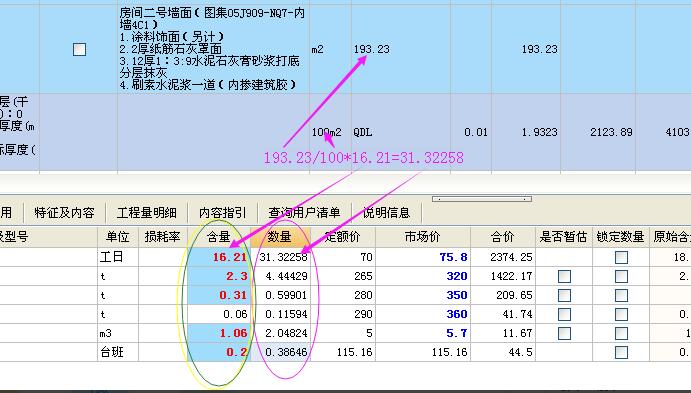Click the 损耗率 column header
The width and height of the screenshot is (691, 393).
[x=163, y=237]
